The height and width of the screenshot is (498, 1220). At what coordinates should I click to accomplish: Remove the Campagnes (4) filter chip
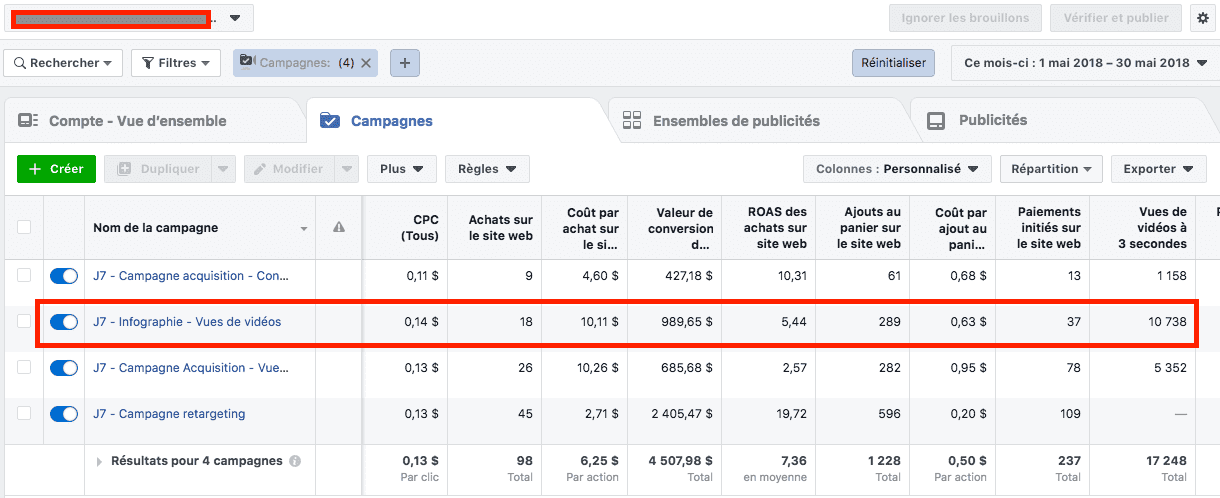pyautogui.click(x=366, y=63)
